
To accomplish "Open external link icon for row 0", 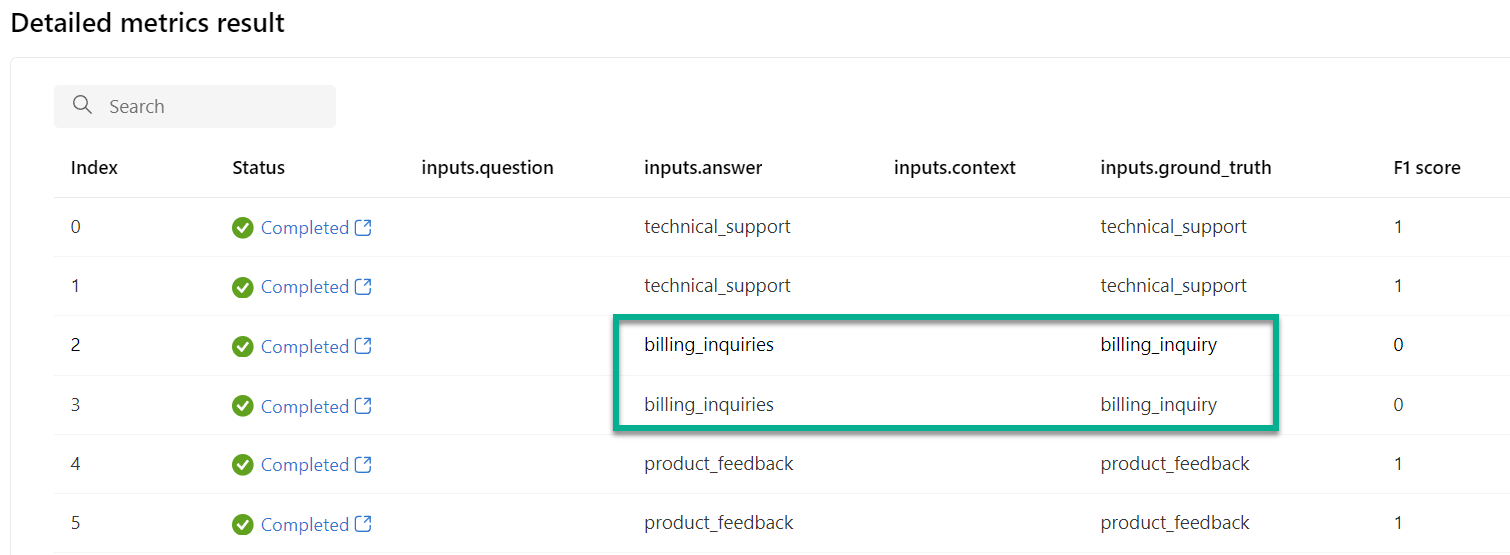I will click(x=363, y=228).
